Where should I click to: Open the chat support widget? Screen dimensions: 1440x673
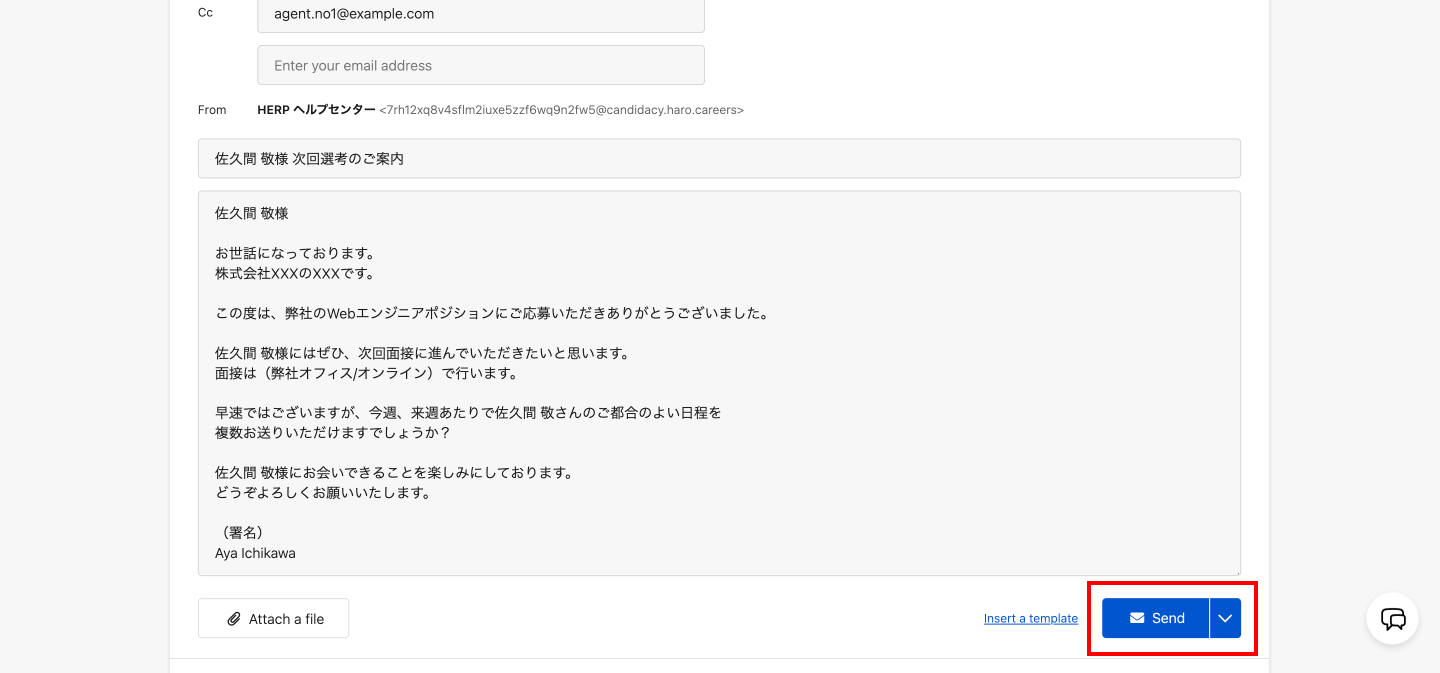coord(1393,619)
